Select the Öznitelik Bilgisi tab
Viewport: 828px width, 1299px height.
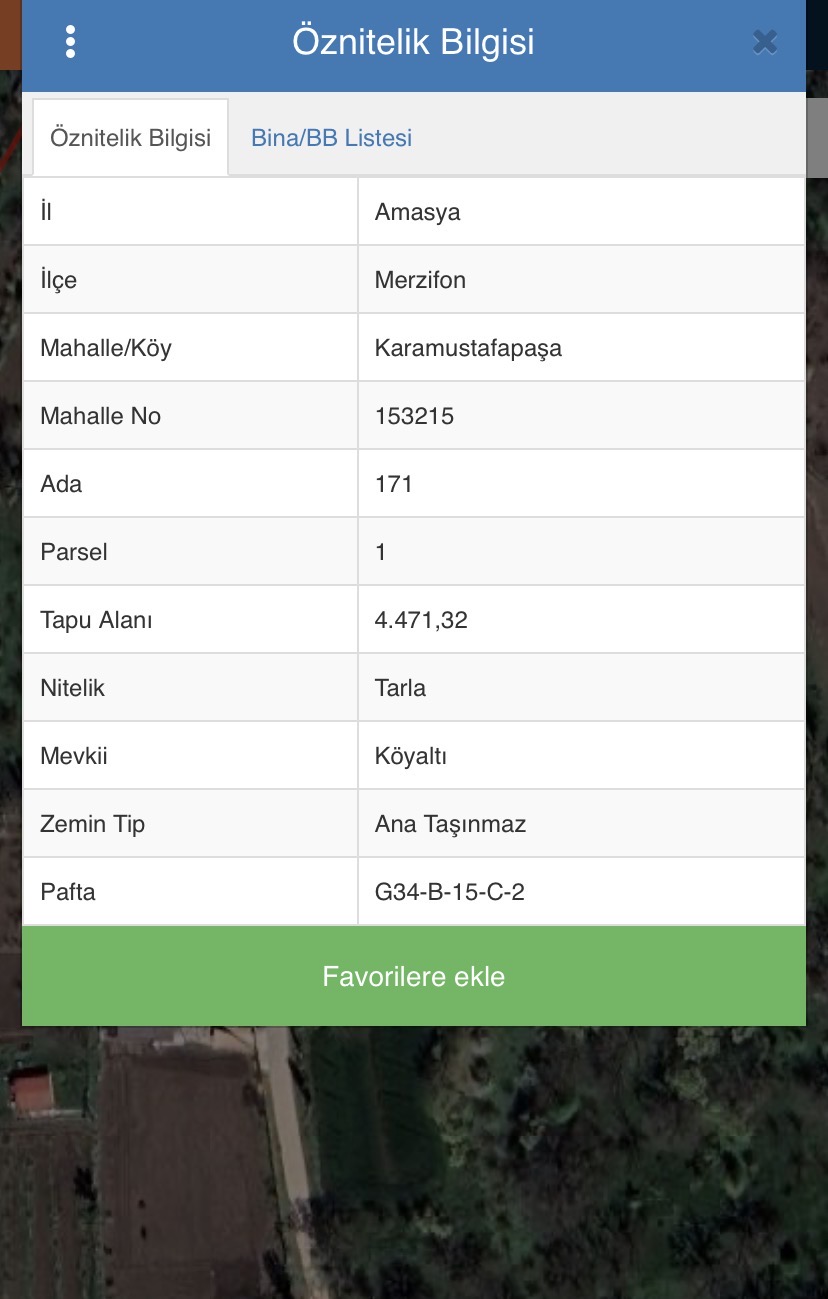pos(130,138)
